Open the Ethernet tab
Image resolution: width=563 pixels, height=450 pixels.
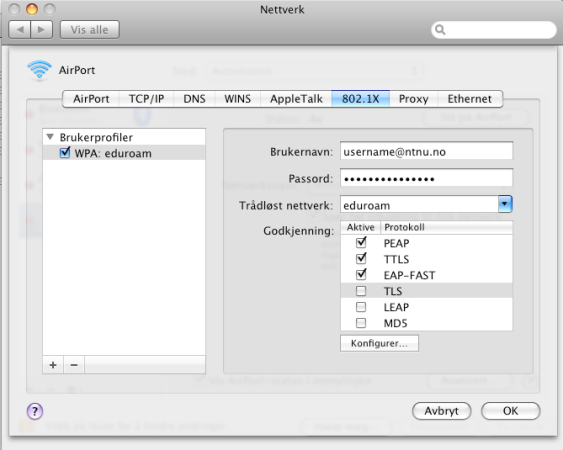pos(470,99)
